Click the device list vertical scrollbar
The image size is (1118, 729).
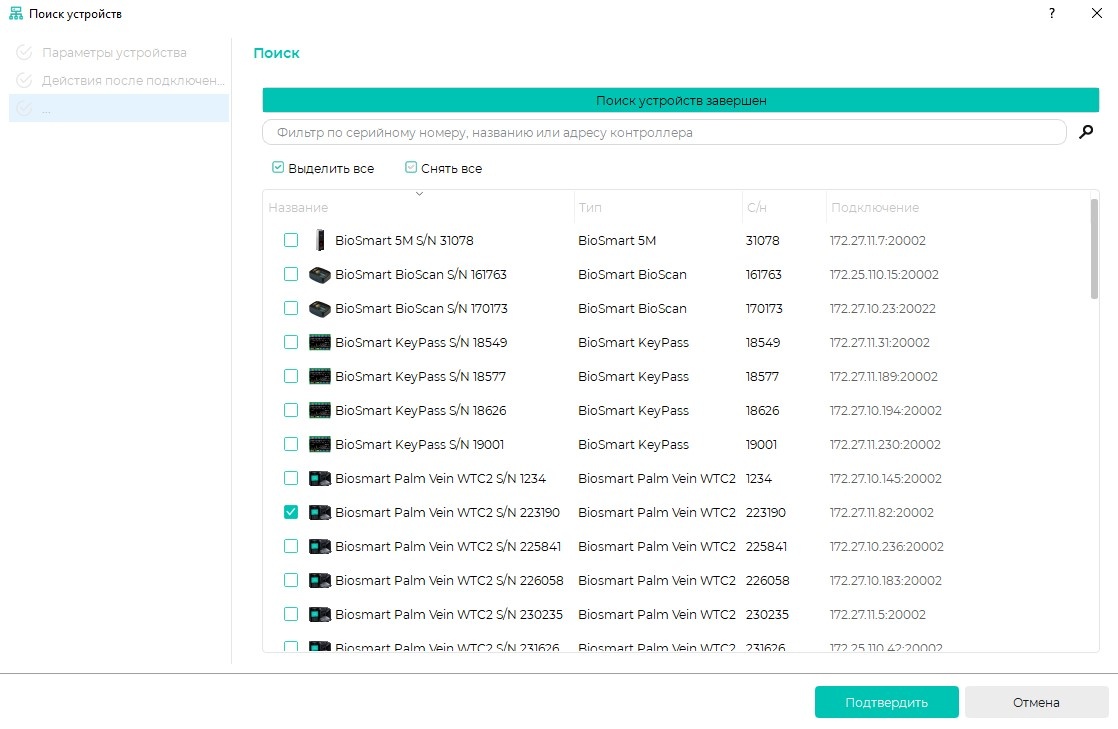point(1094,249)
